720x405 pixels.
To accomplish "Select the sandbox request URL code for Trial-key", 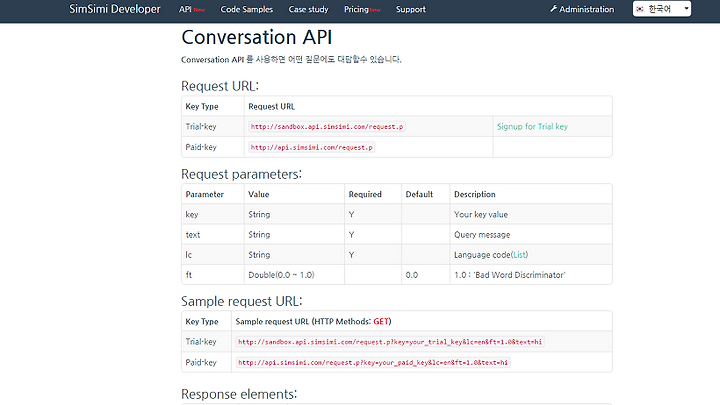I will tap(327, 127).
